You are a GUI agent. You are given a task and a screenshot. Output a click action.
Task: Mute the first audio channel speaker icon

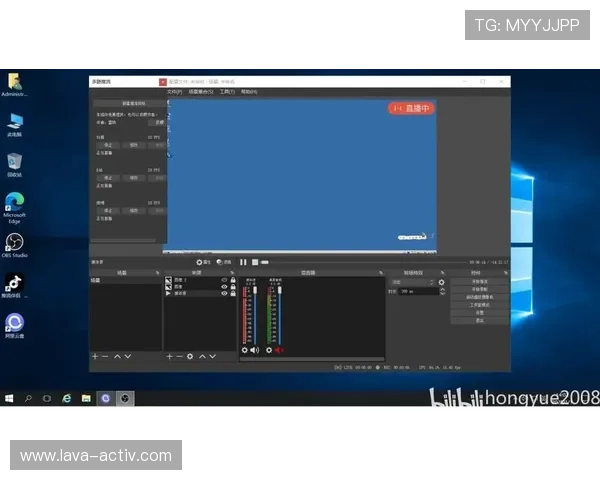[254, 350]
